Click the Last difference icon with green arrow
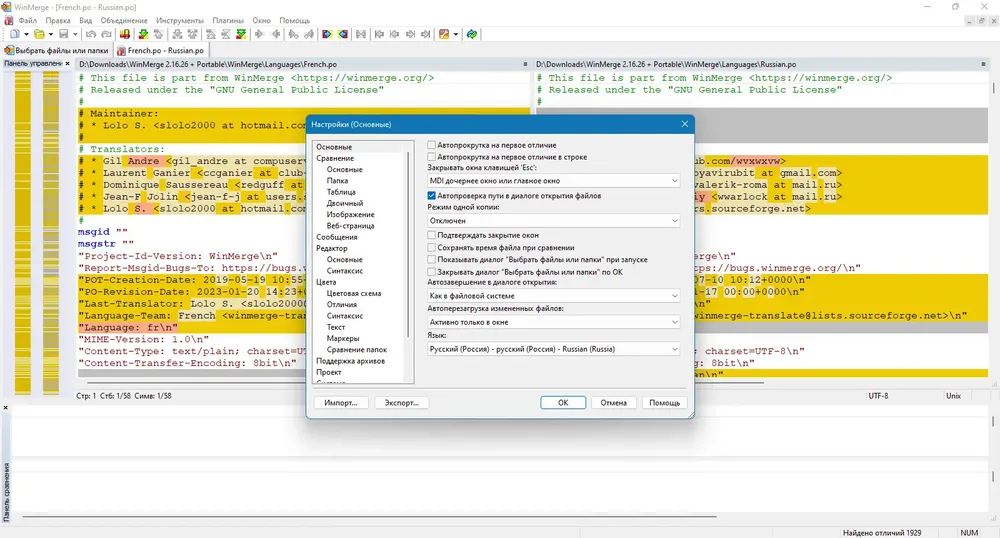The width and height of the screenshot is (1000, 538). pyautogui.click(x=241, y=34)
